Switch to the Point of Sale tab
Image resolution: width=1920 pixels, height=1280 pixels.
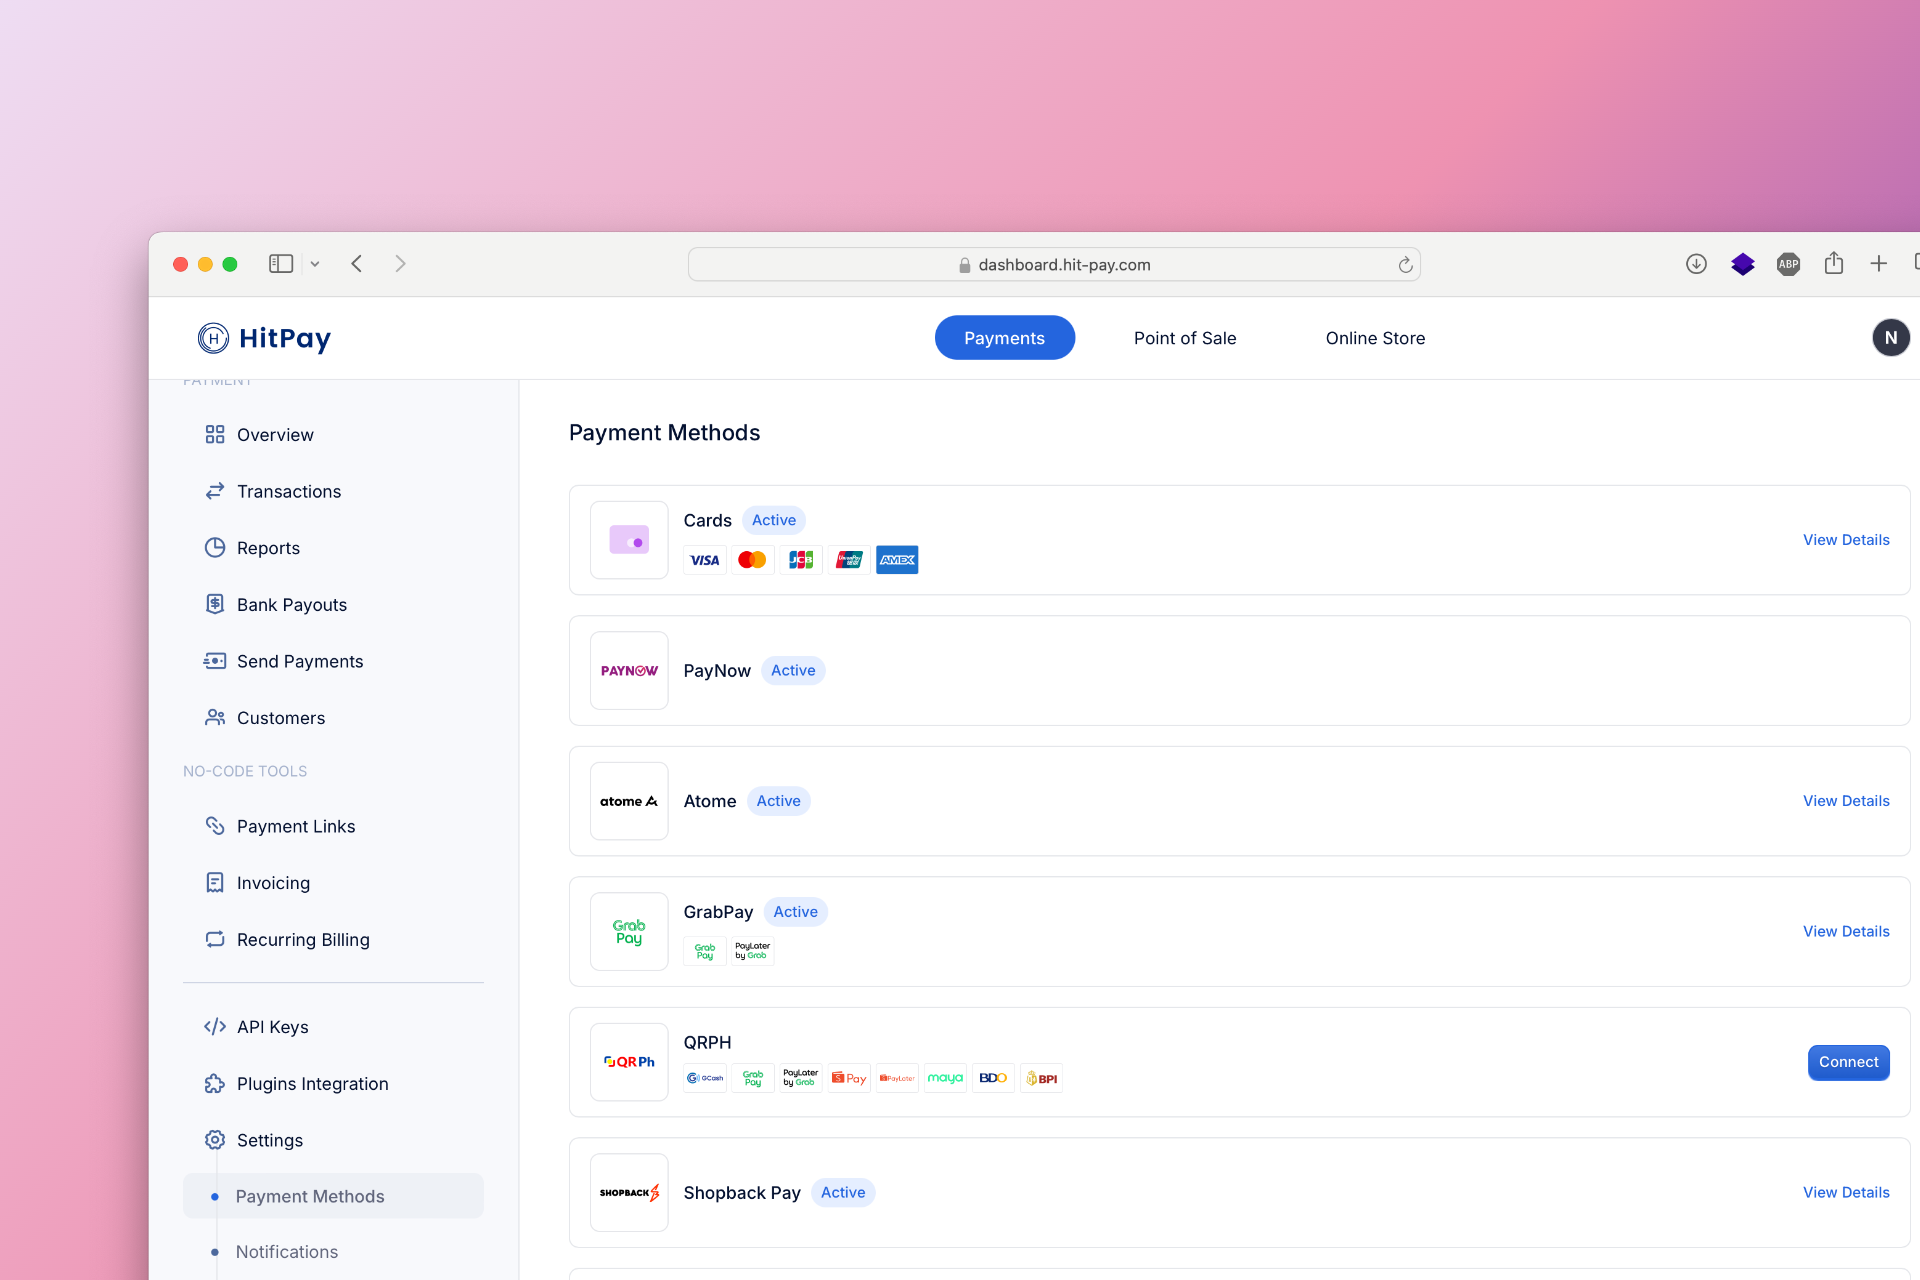pos(1185,338)
